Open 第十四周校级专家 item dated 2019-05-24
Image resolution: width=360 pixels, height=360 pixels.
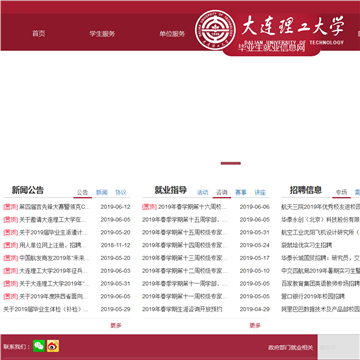[x=185, y=245]
